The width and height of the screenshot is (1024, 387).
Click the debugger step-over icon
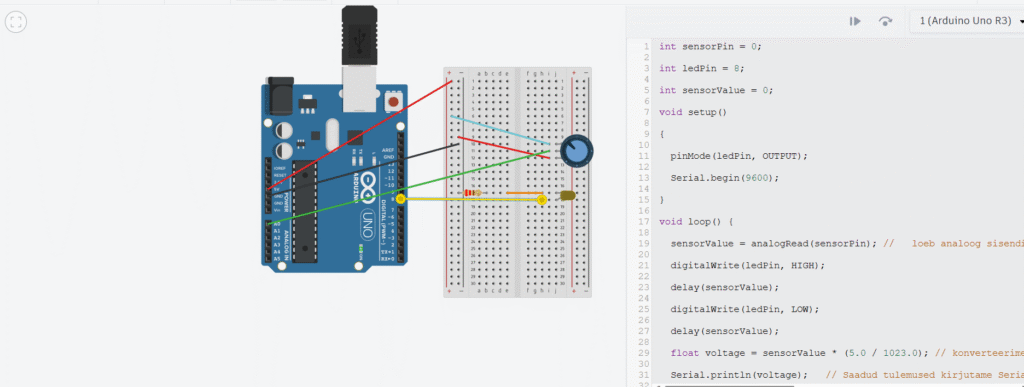pyautogui.click(x=886, y=22)
